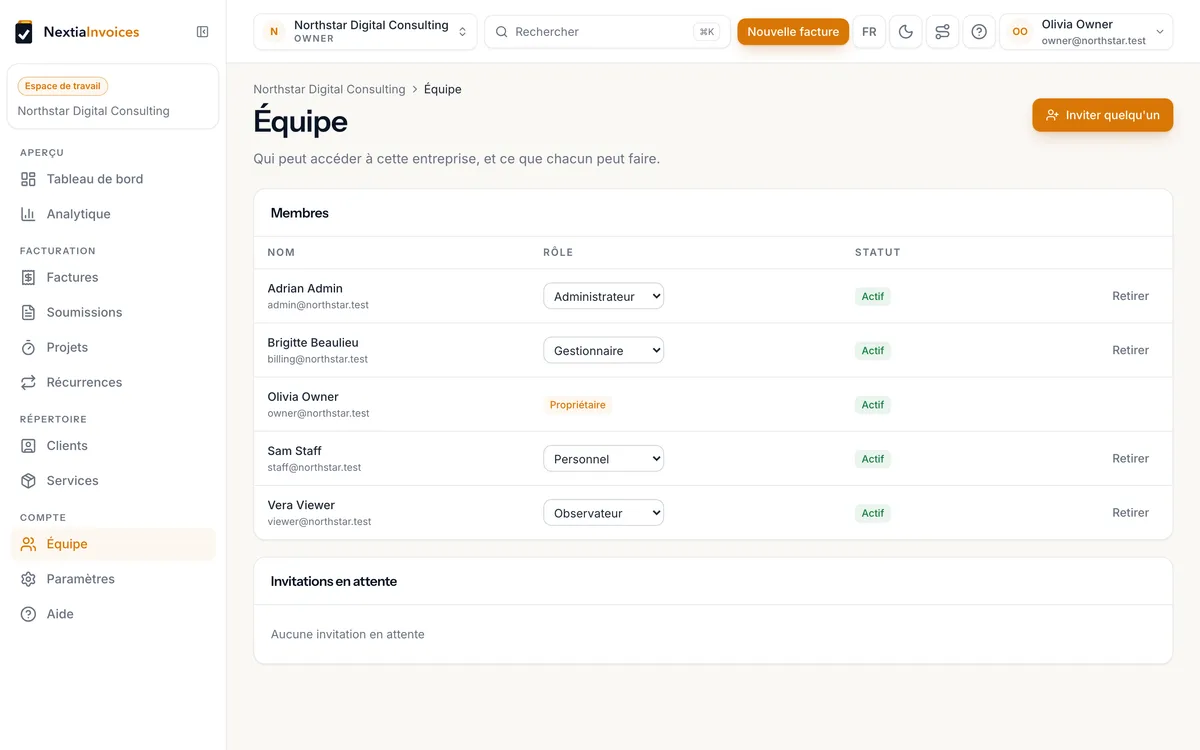Click the Factures invoice icon
The width and height of the screenshot is (1200, 750).
28,277
